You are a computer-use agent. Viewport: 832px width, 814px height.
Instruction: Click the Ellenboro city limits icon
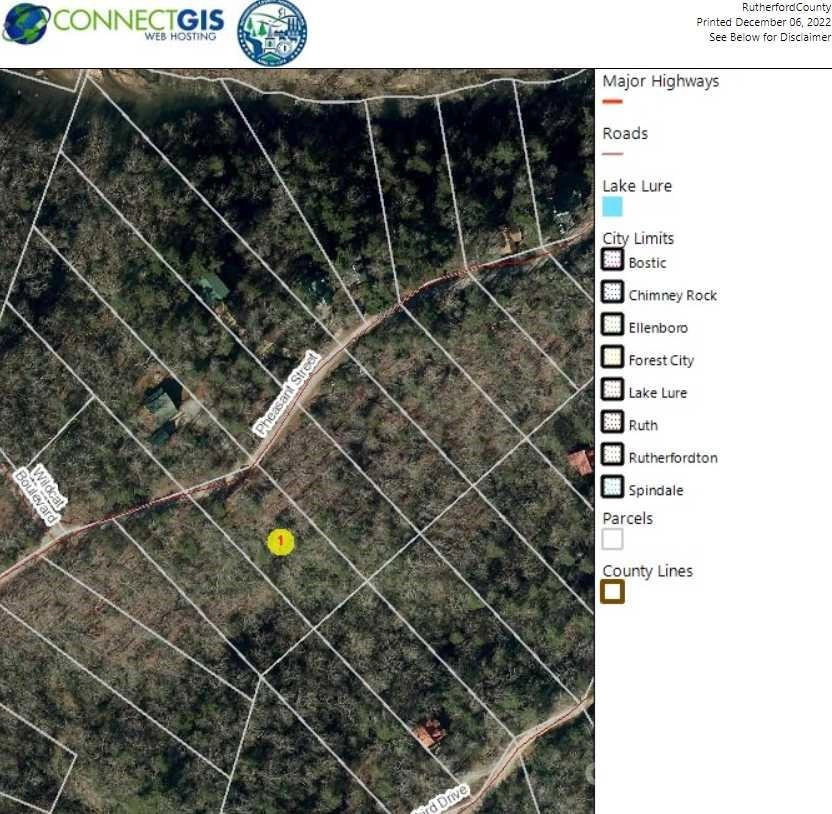click(x=612, y=325)
